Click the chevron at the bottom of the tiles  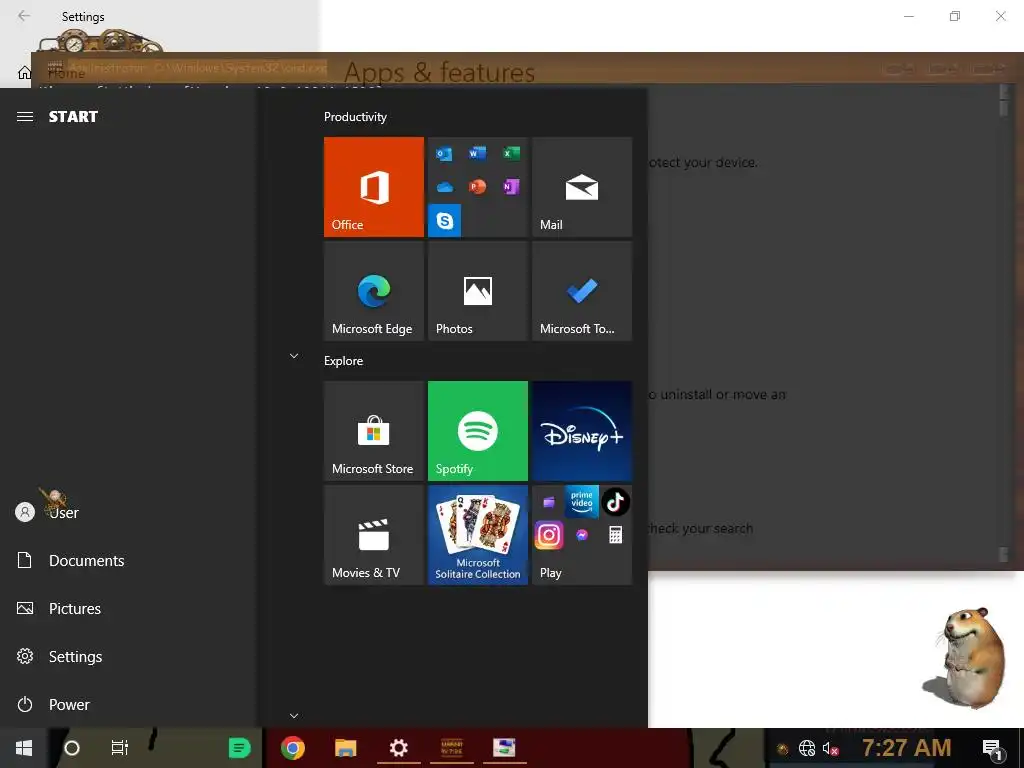pyautogui.click(x=294, y=716)
